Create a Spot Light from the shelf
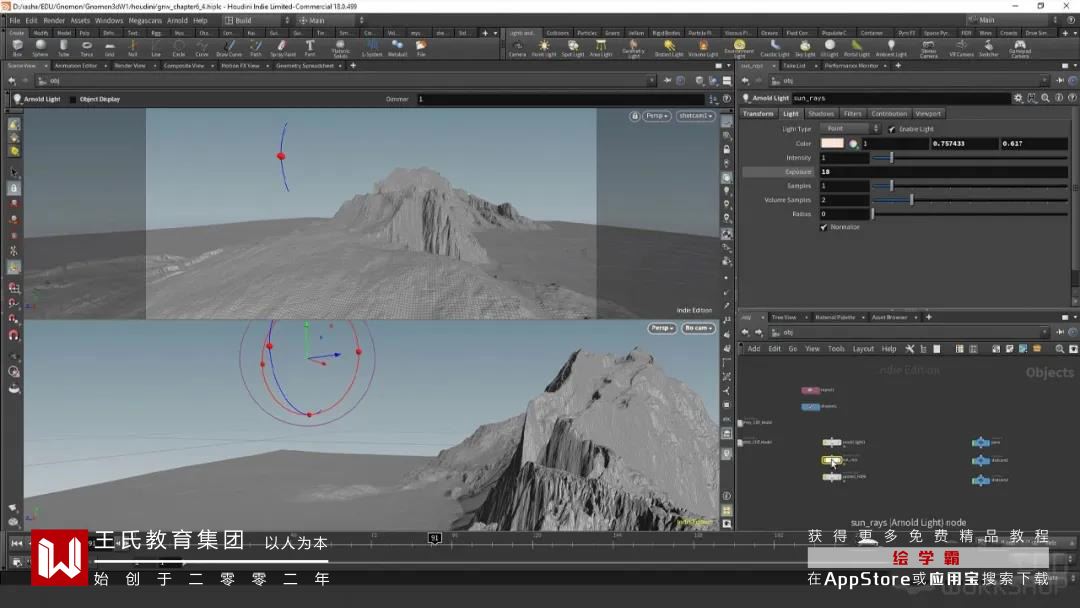The image size is (1080, 608). 572,48
